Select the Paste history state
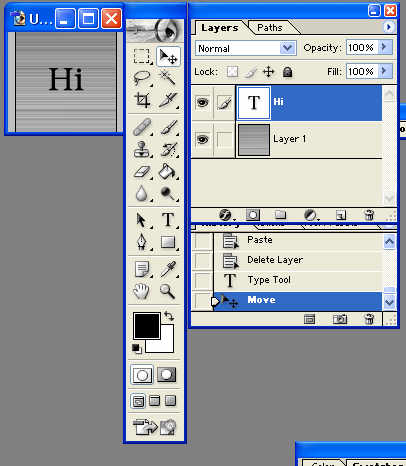This screenshot has height=466, width=406. click(x=297, y=240)
